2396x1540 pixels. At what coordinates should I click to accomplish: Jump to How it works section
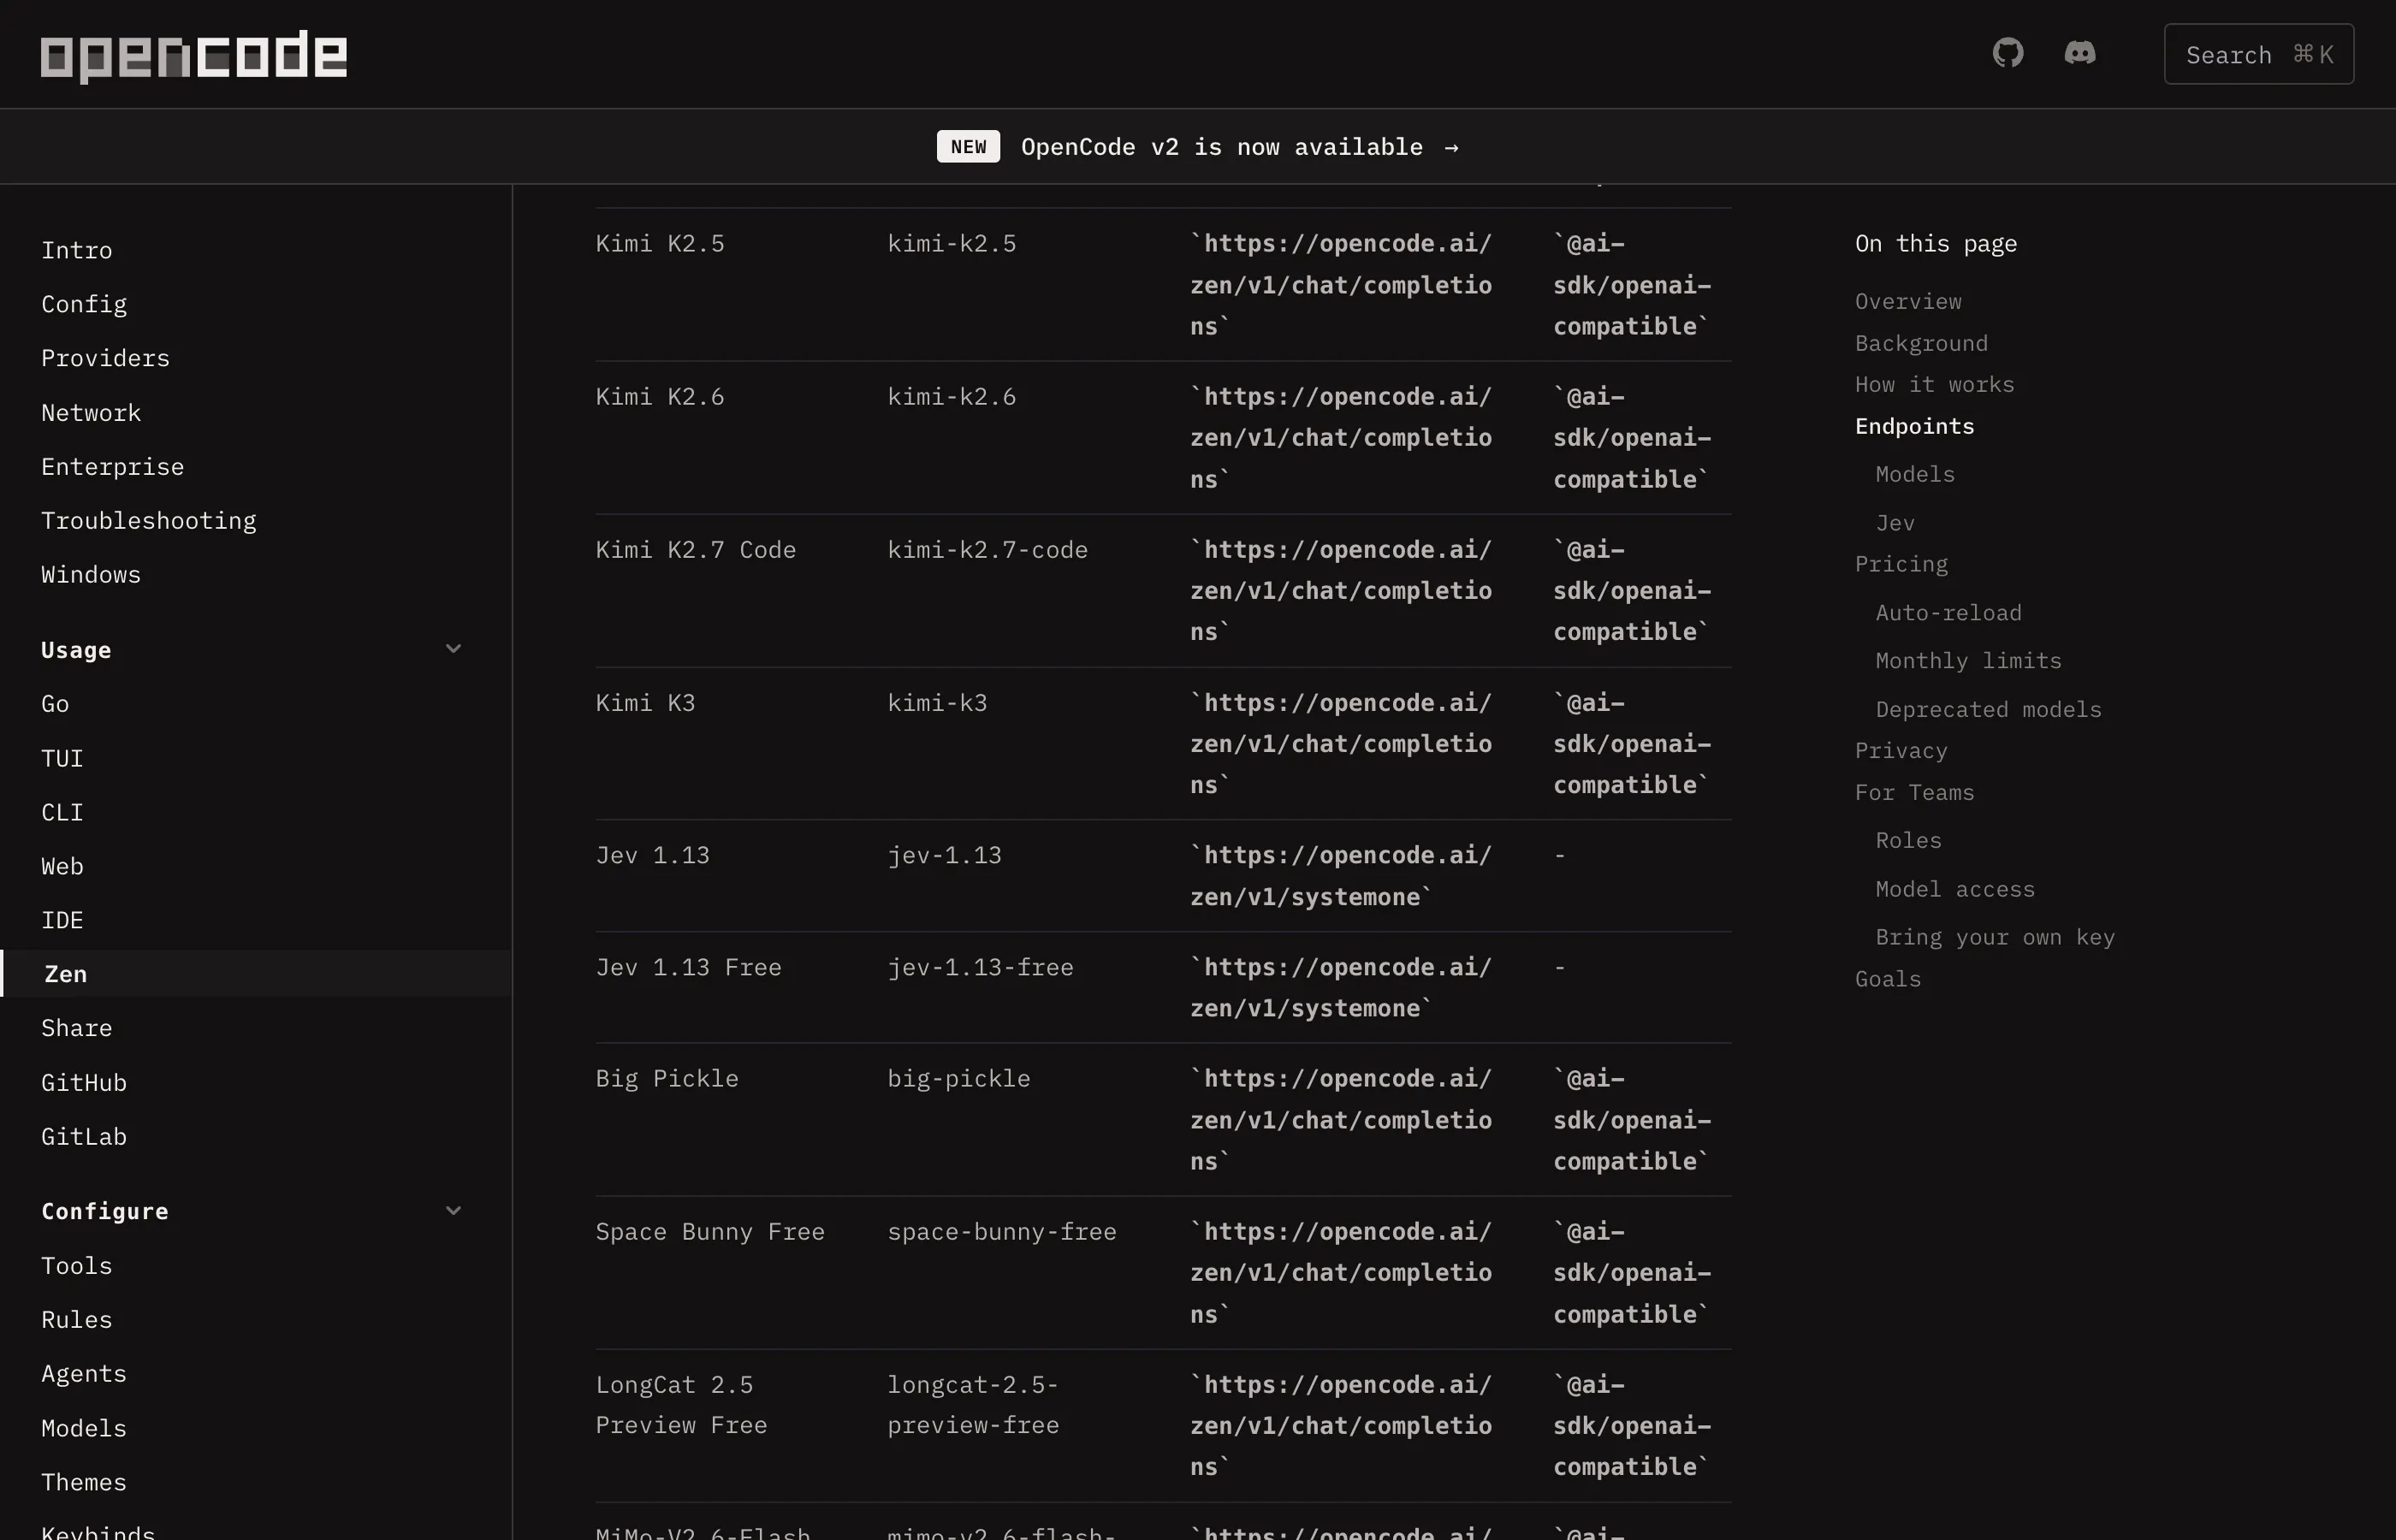click(x=1934, y=384)
